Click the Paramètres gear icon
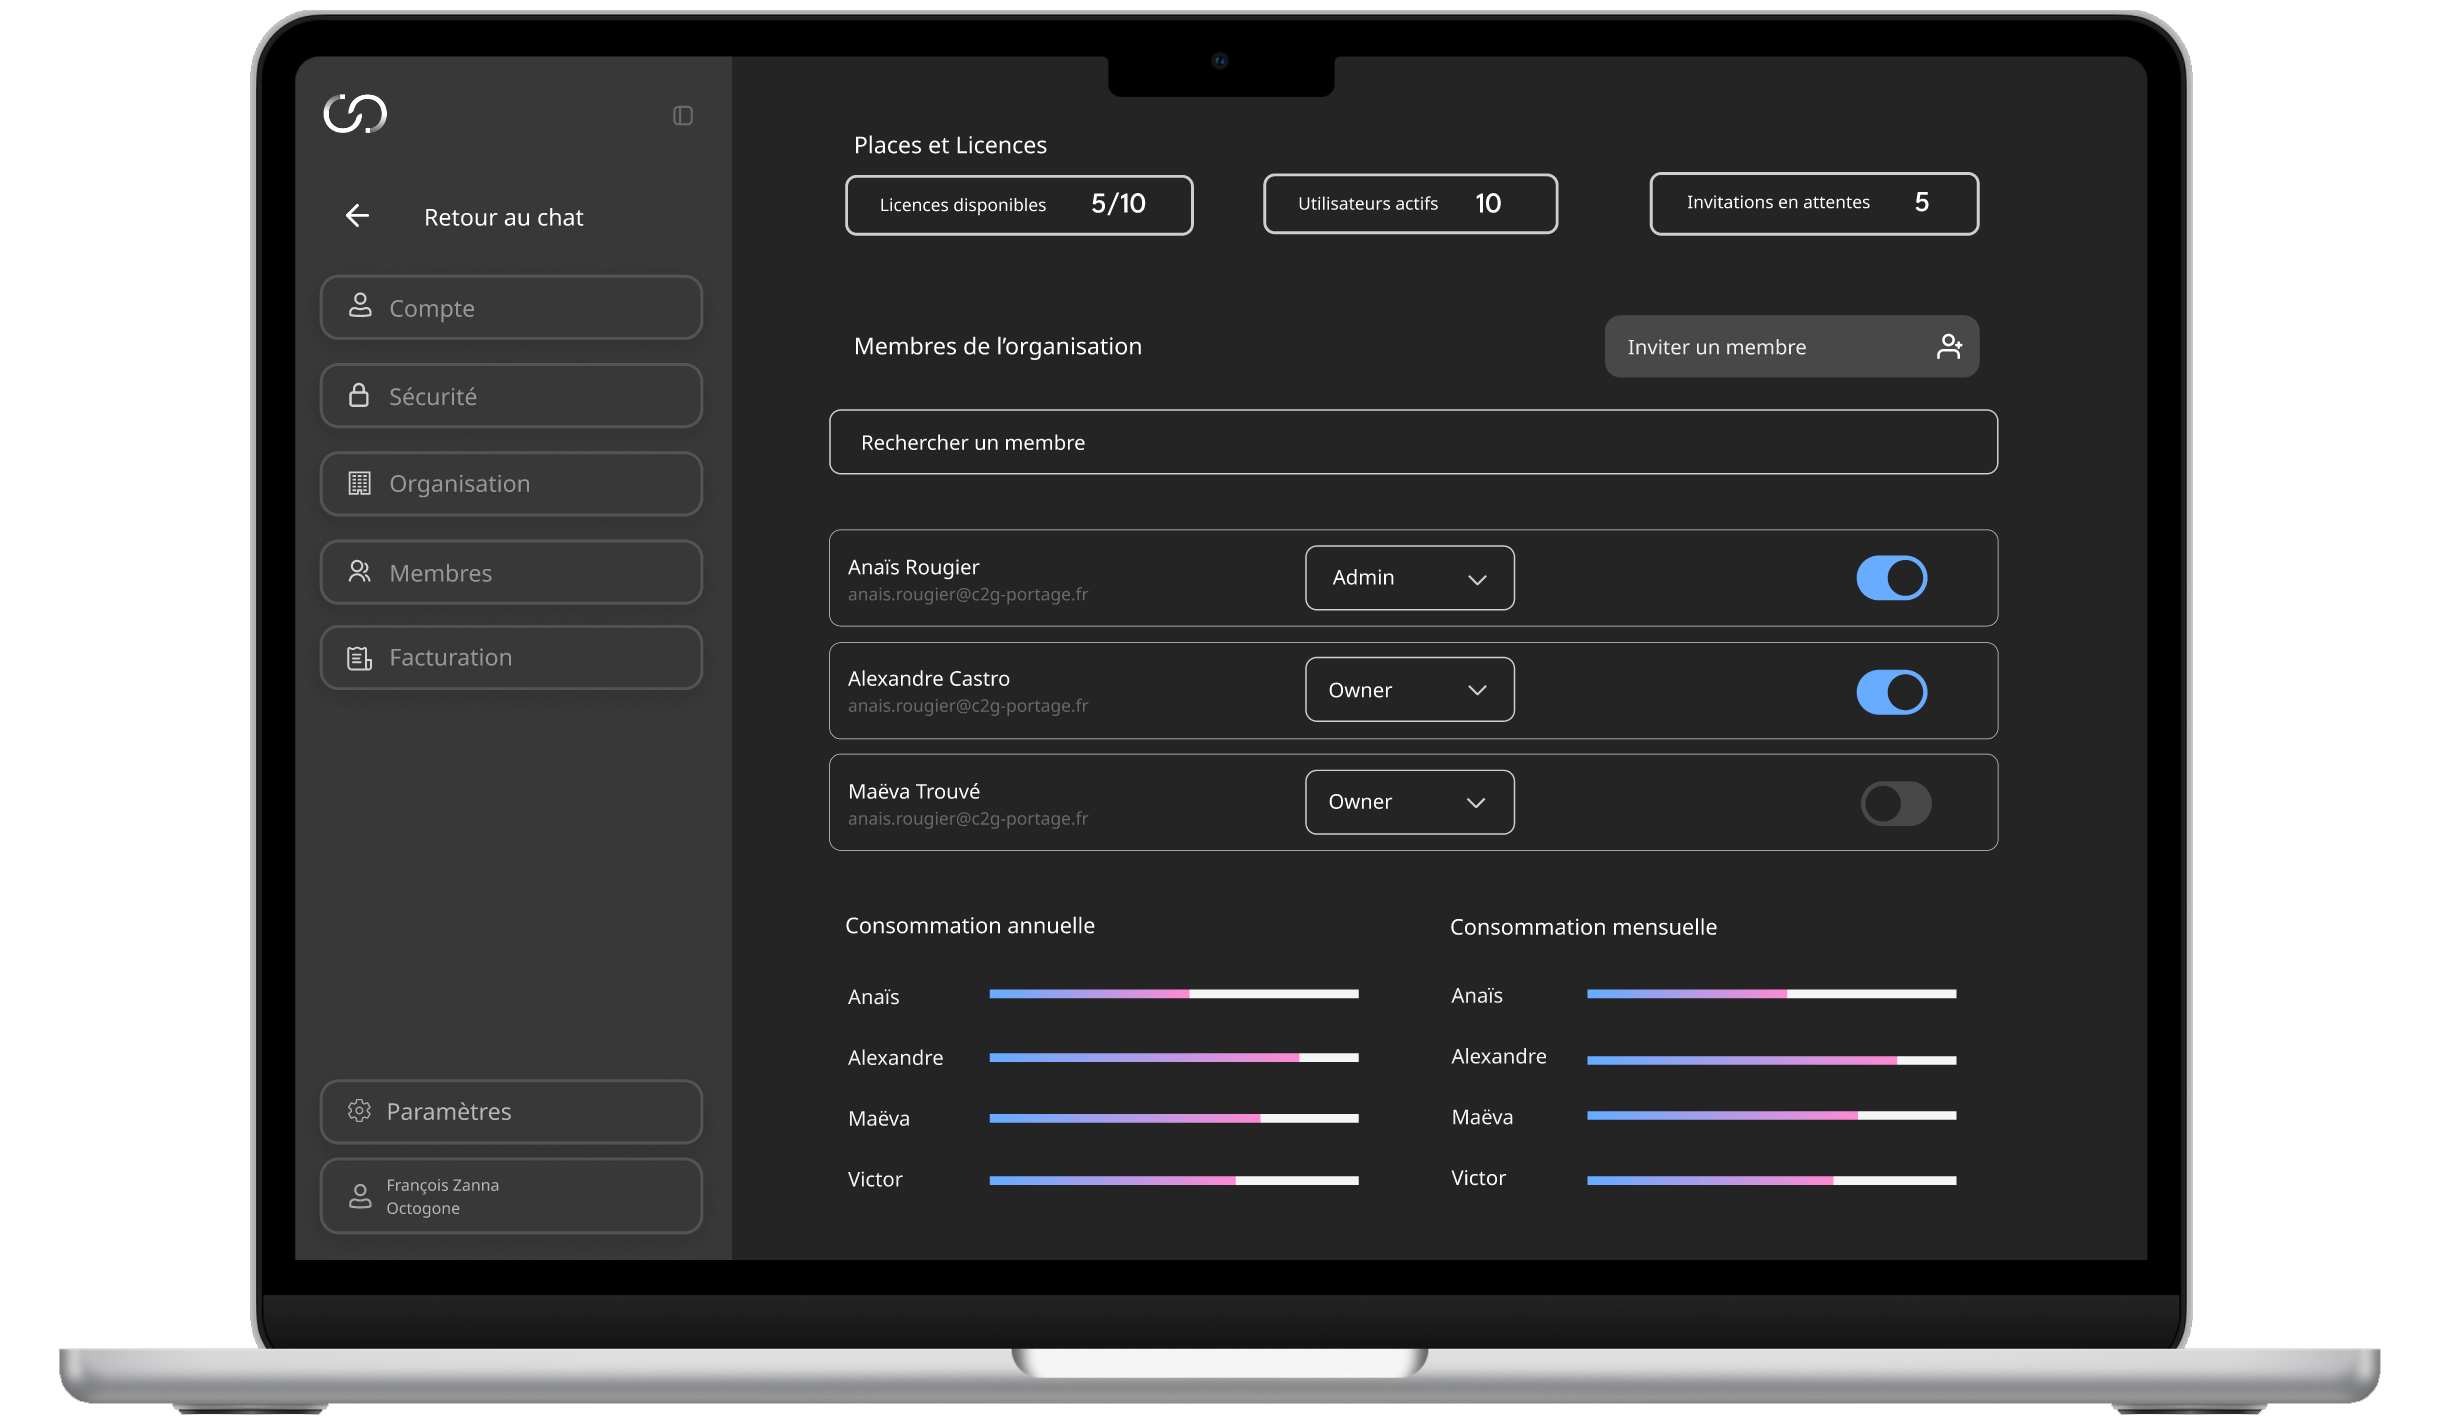2462x1426 pixels. [359, 1111]
